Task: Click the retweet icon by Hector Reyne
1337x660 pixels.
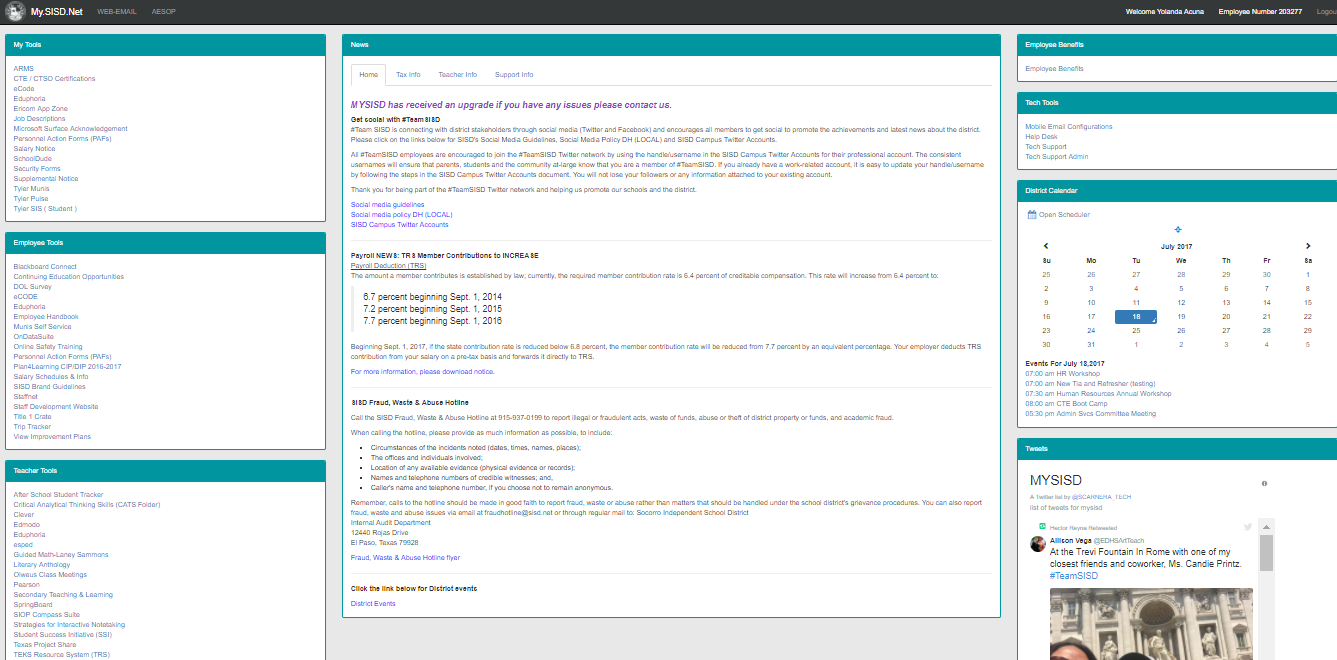Action: click(1042, 526)
